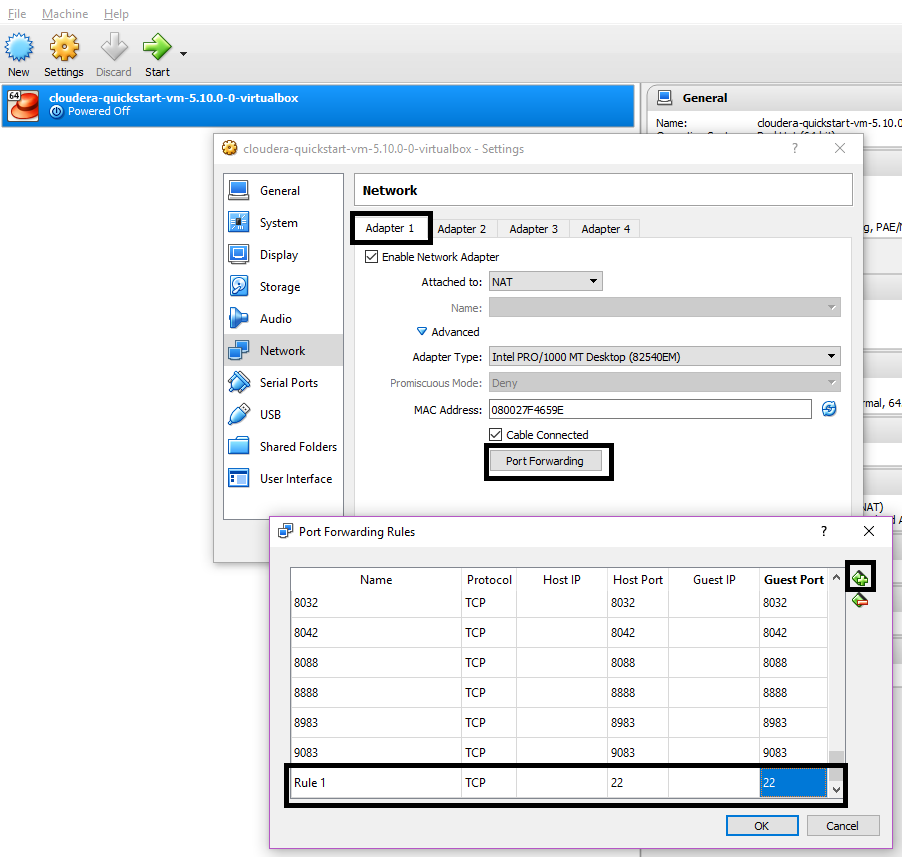Open the Start button dropdown arrow
This screenshot has height=857, width=902.
(184, 53)
